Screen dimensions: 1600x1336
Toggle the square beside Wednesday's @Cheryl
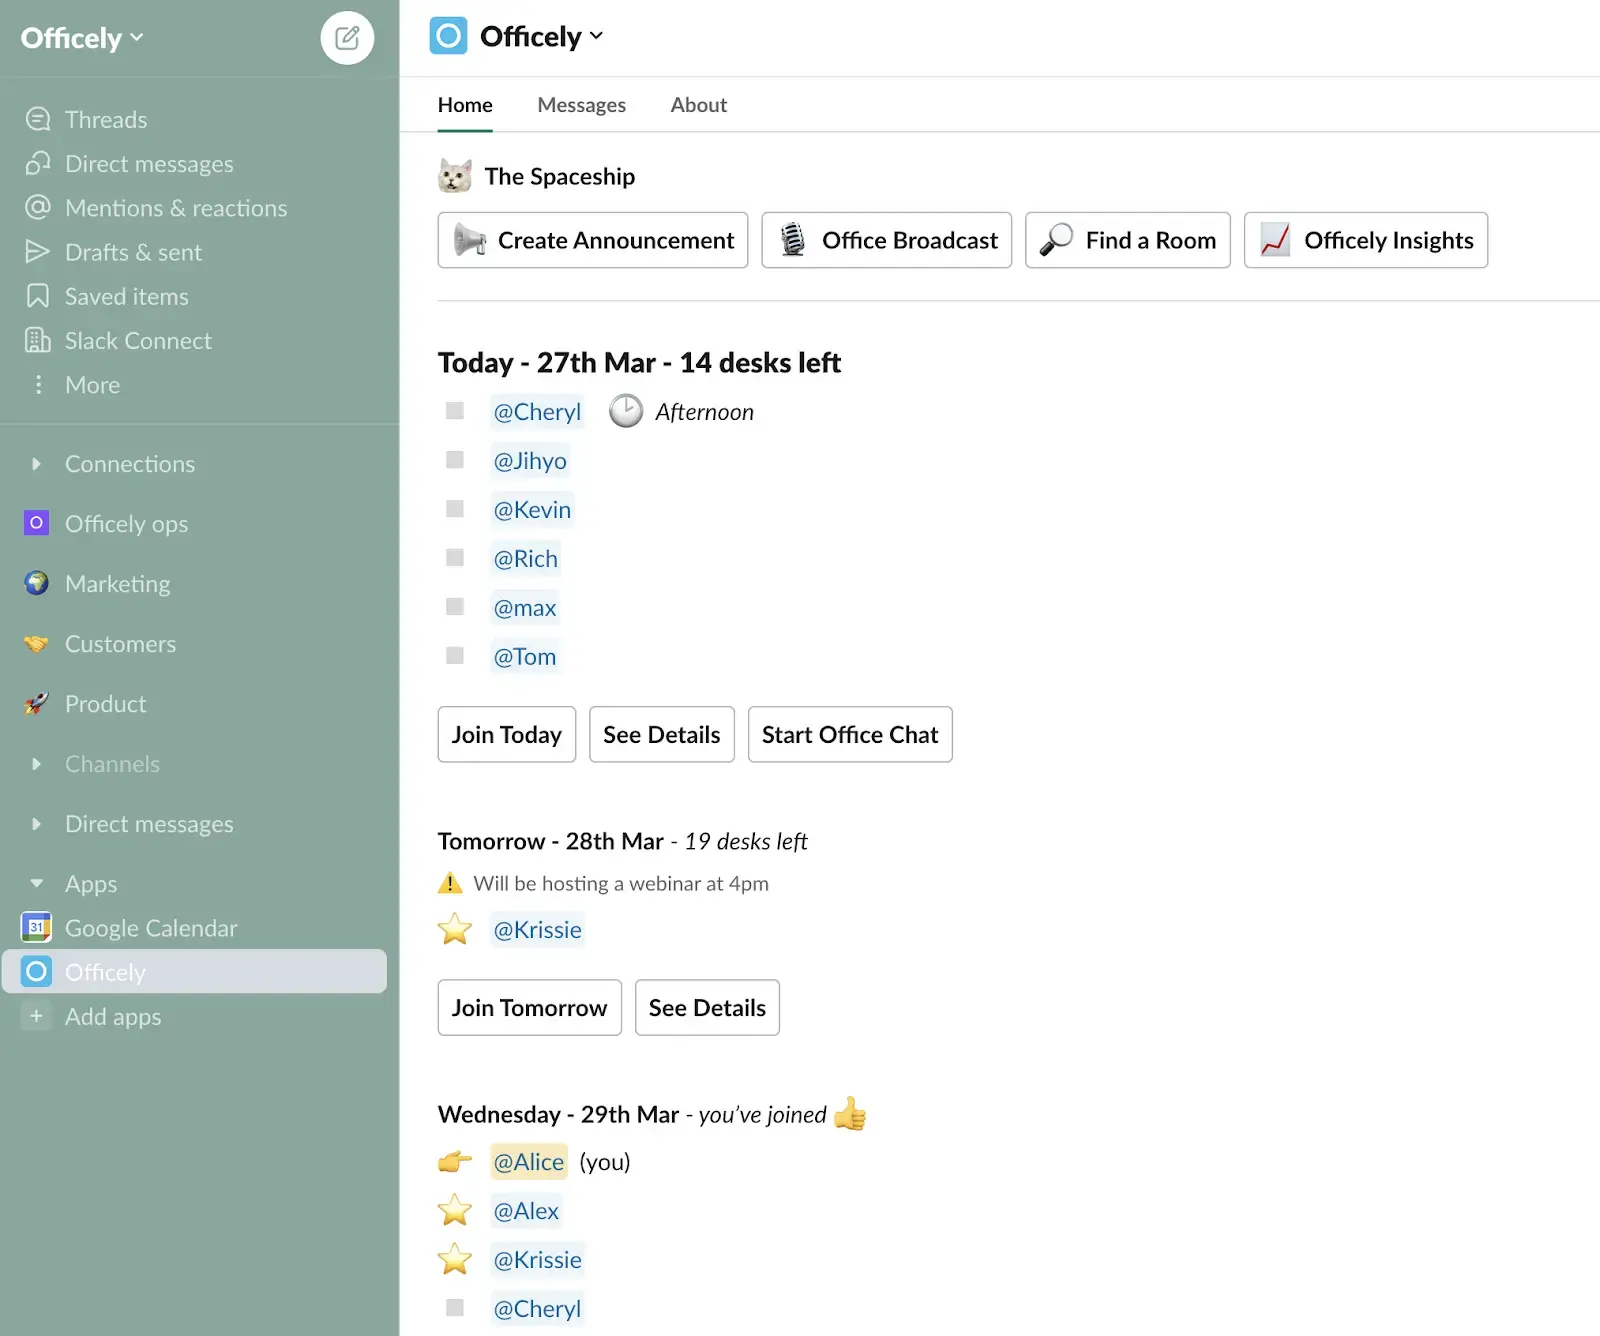tap(455, 1308)
